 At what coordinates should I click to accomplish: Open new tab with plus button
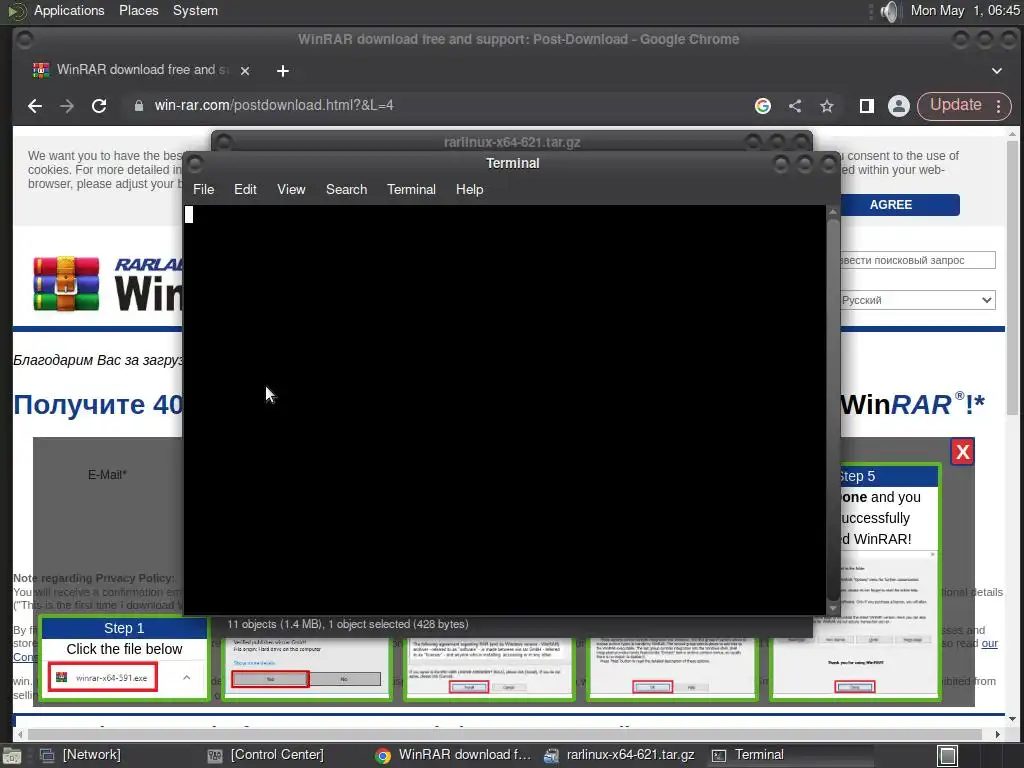coord(283,71)
